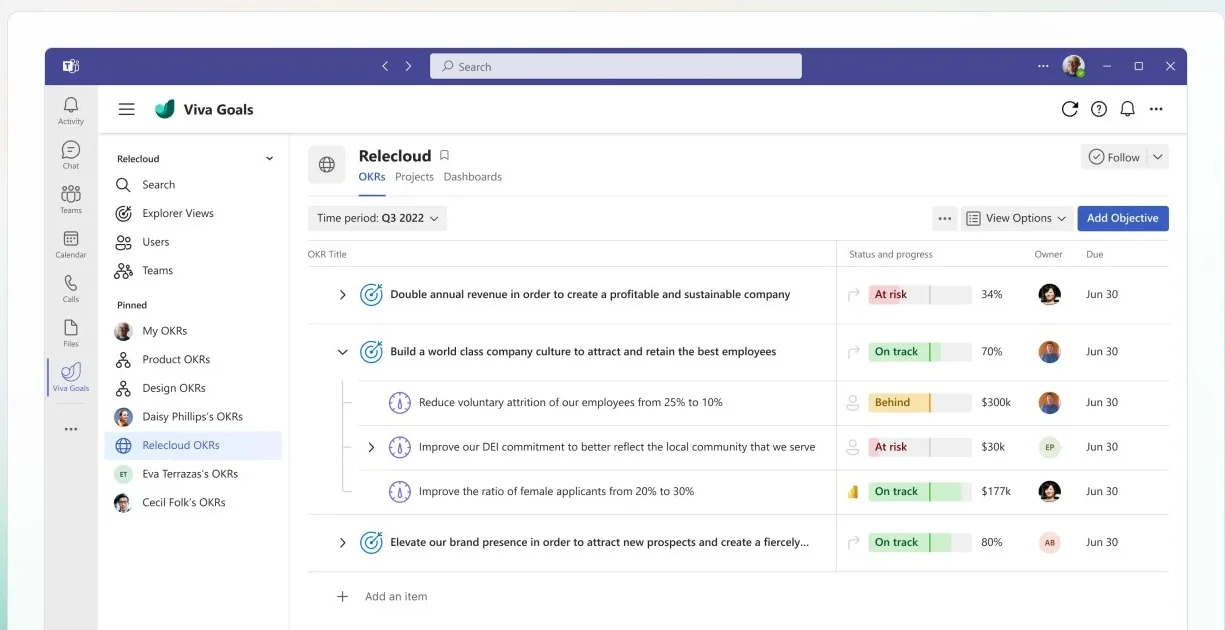The height and width of the screenshot is (630, 1225).
Task: Click the person icon in Improve DEI row
Action: 853,447
